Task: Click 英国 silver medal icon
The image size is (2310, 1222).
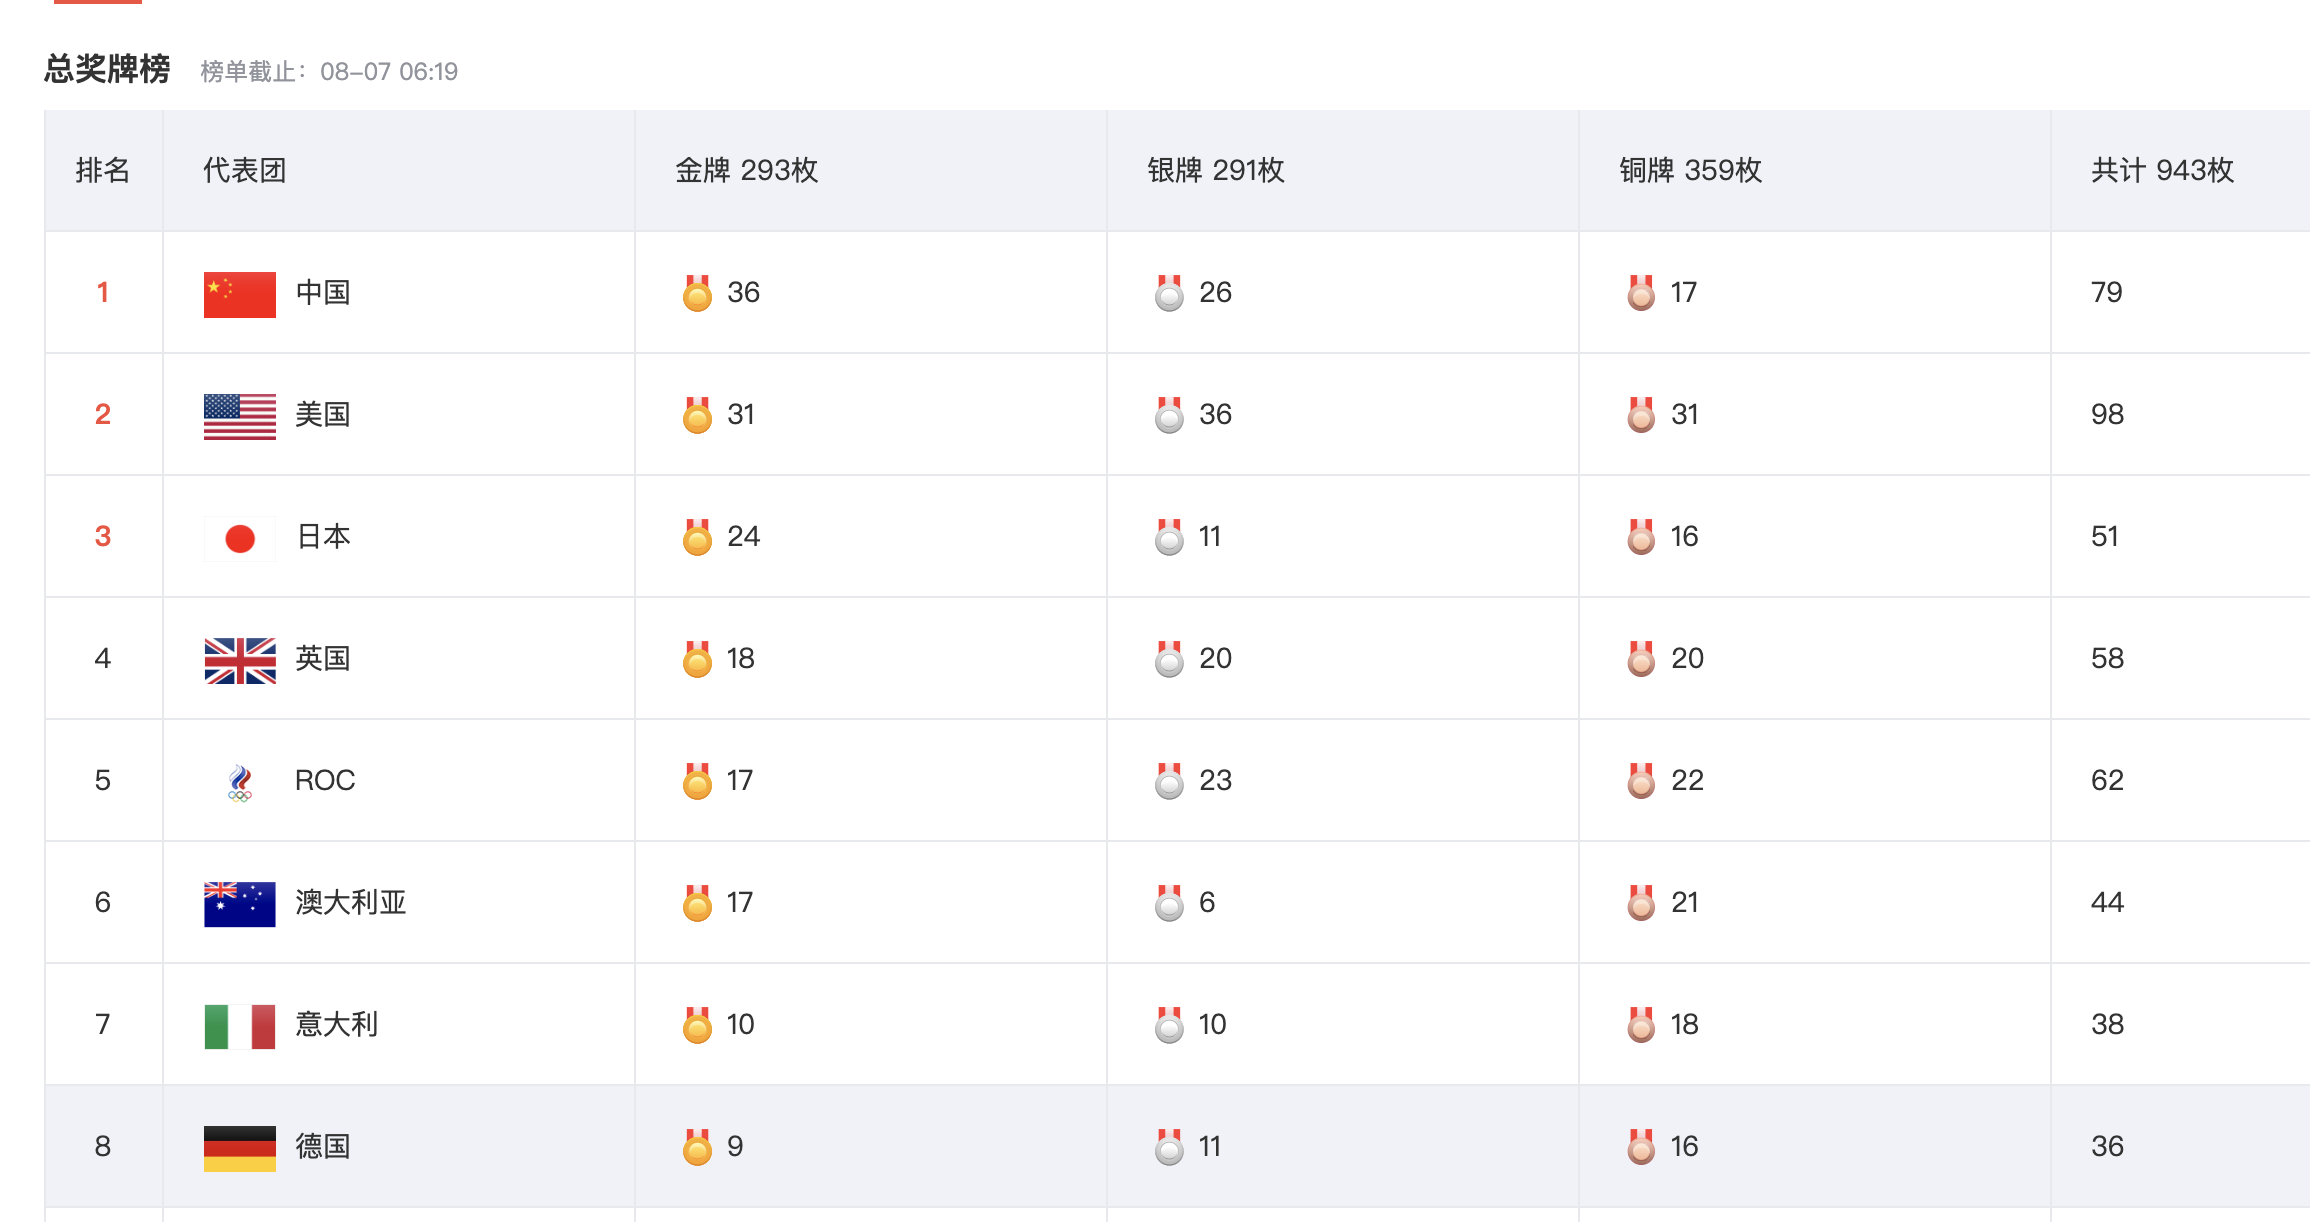Action: (1169, 659)
